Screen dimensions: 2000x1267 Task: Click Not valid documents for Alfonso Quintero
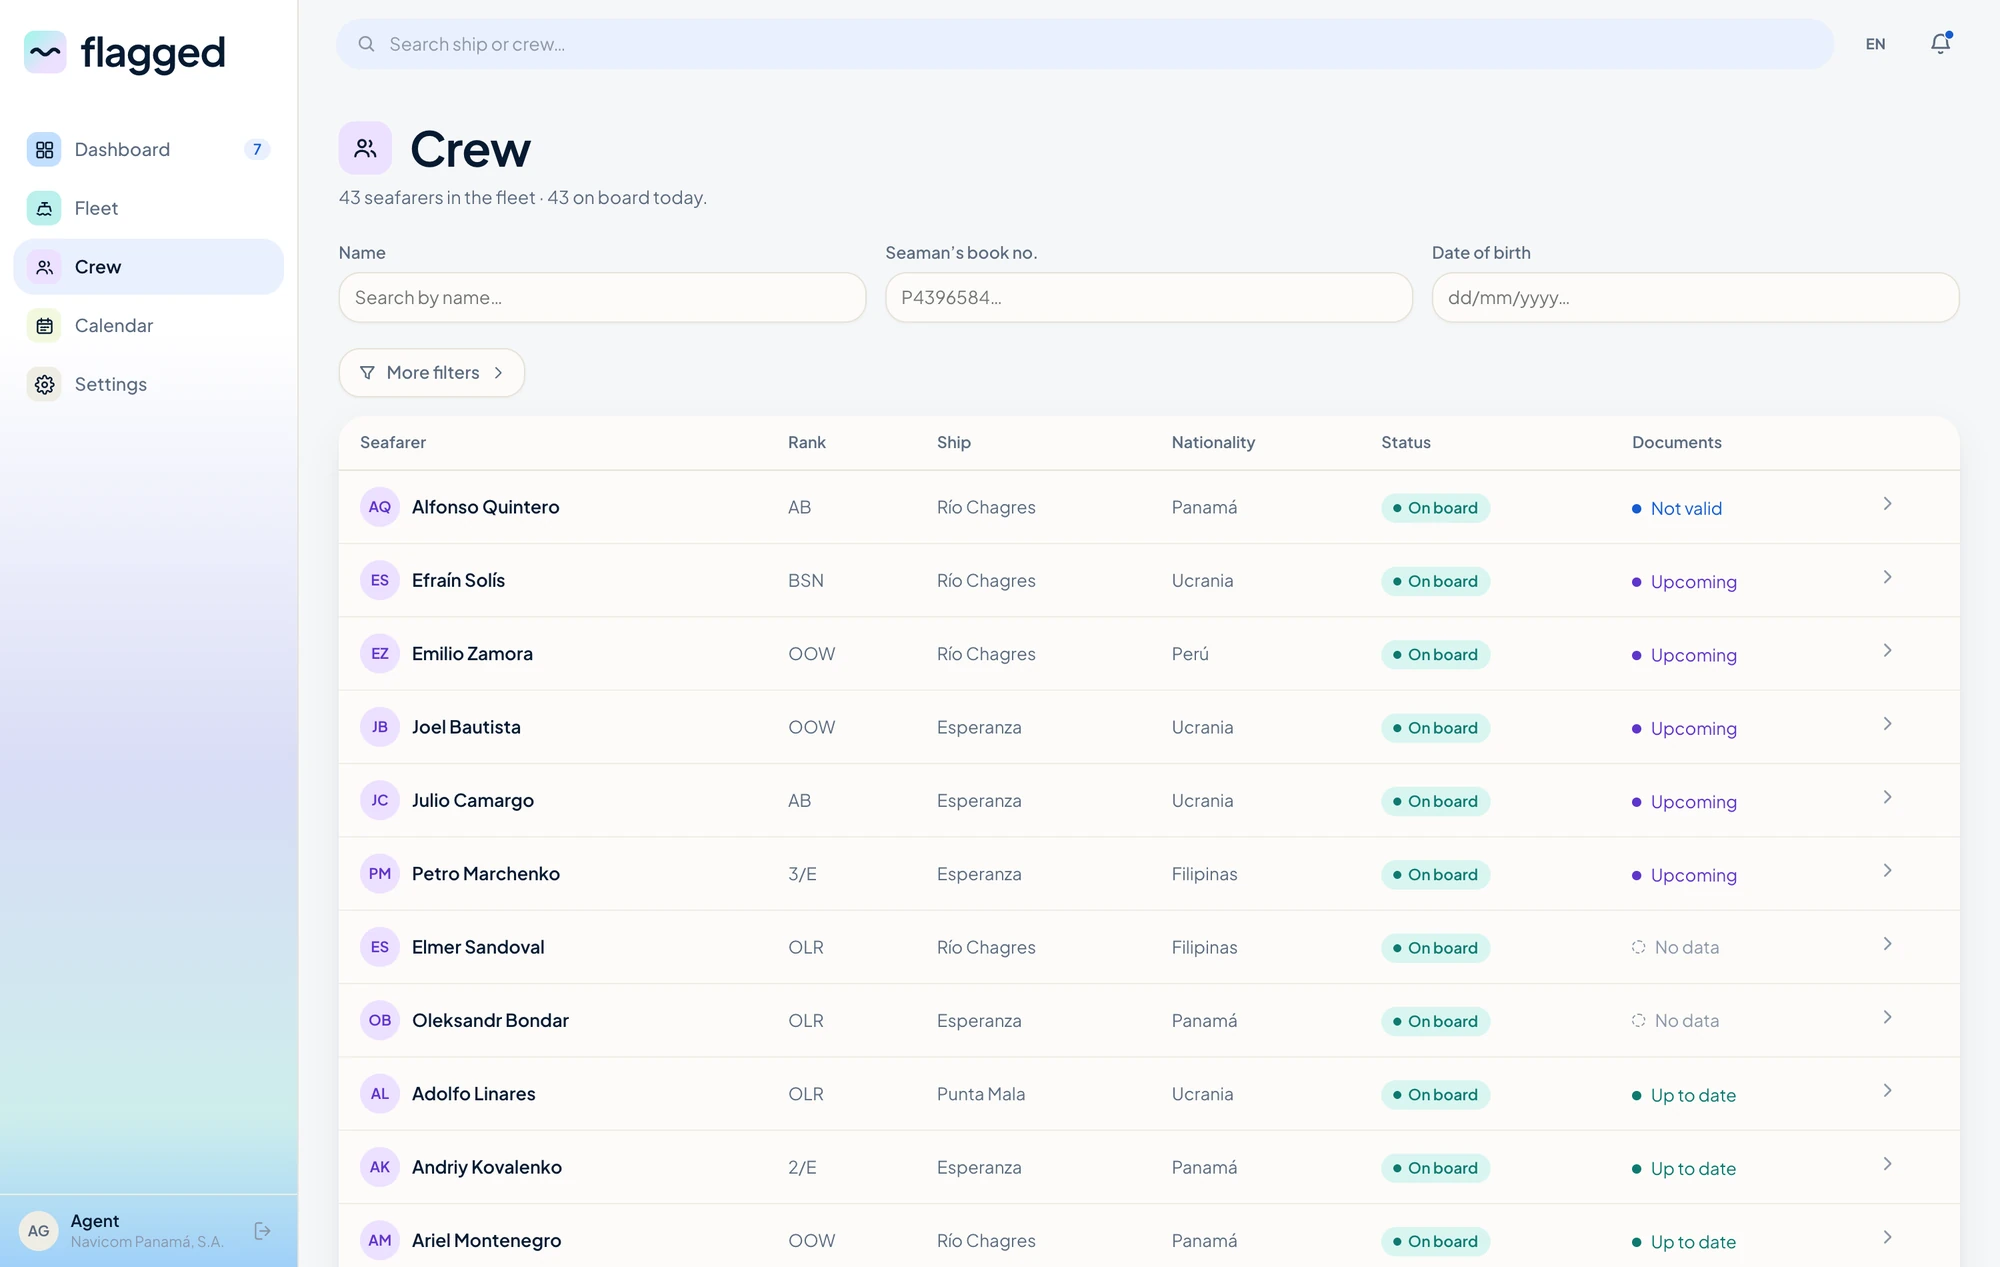click(1677, 508)
